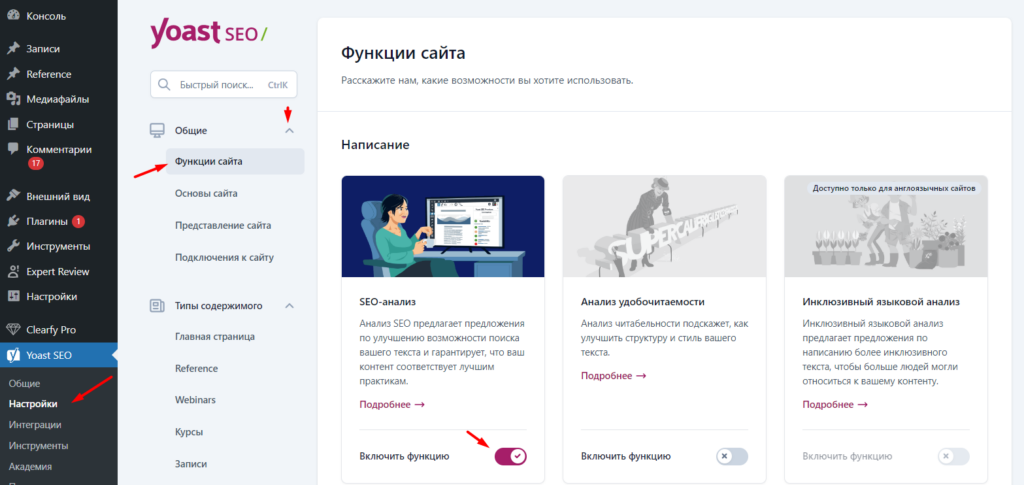Enable the Анализ удобочитаемости toggle

click(732, 456)
